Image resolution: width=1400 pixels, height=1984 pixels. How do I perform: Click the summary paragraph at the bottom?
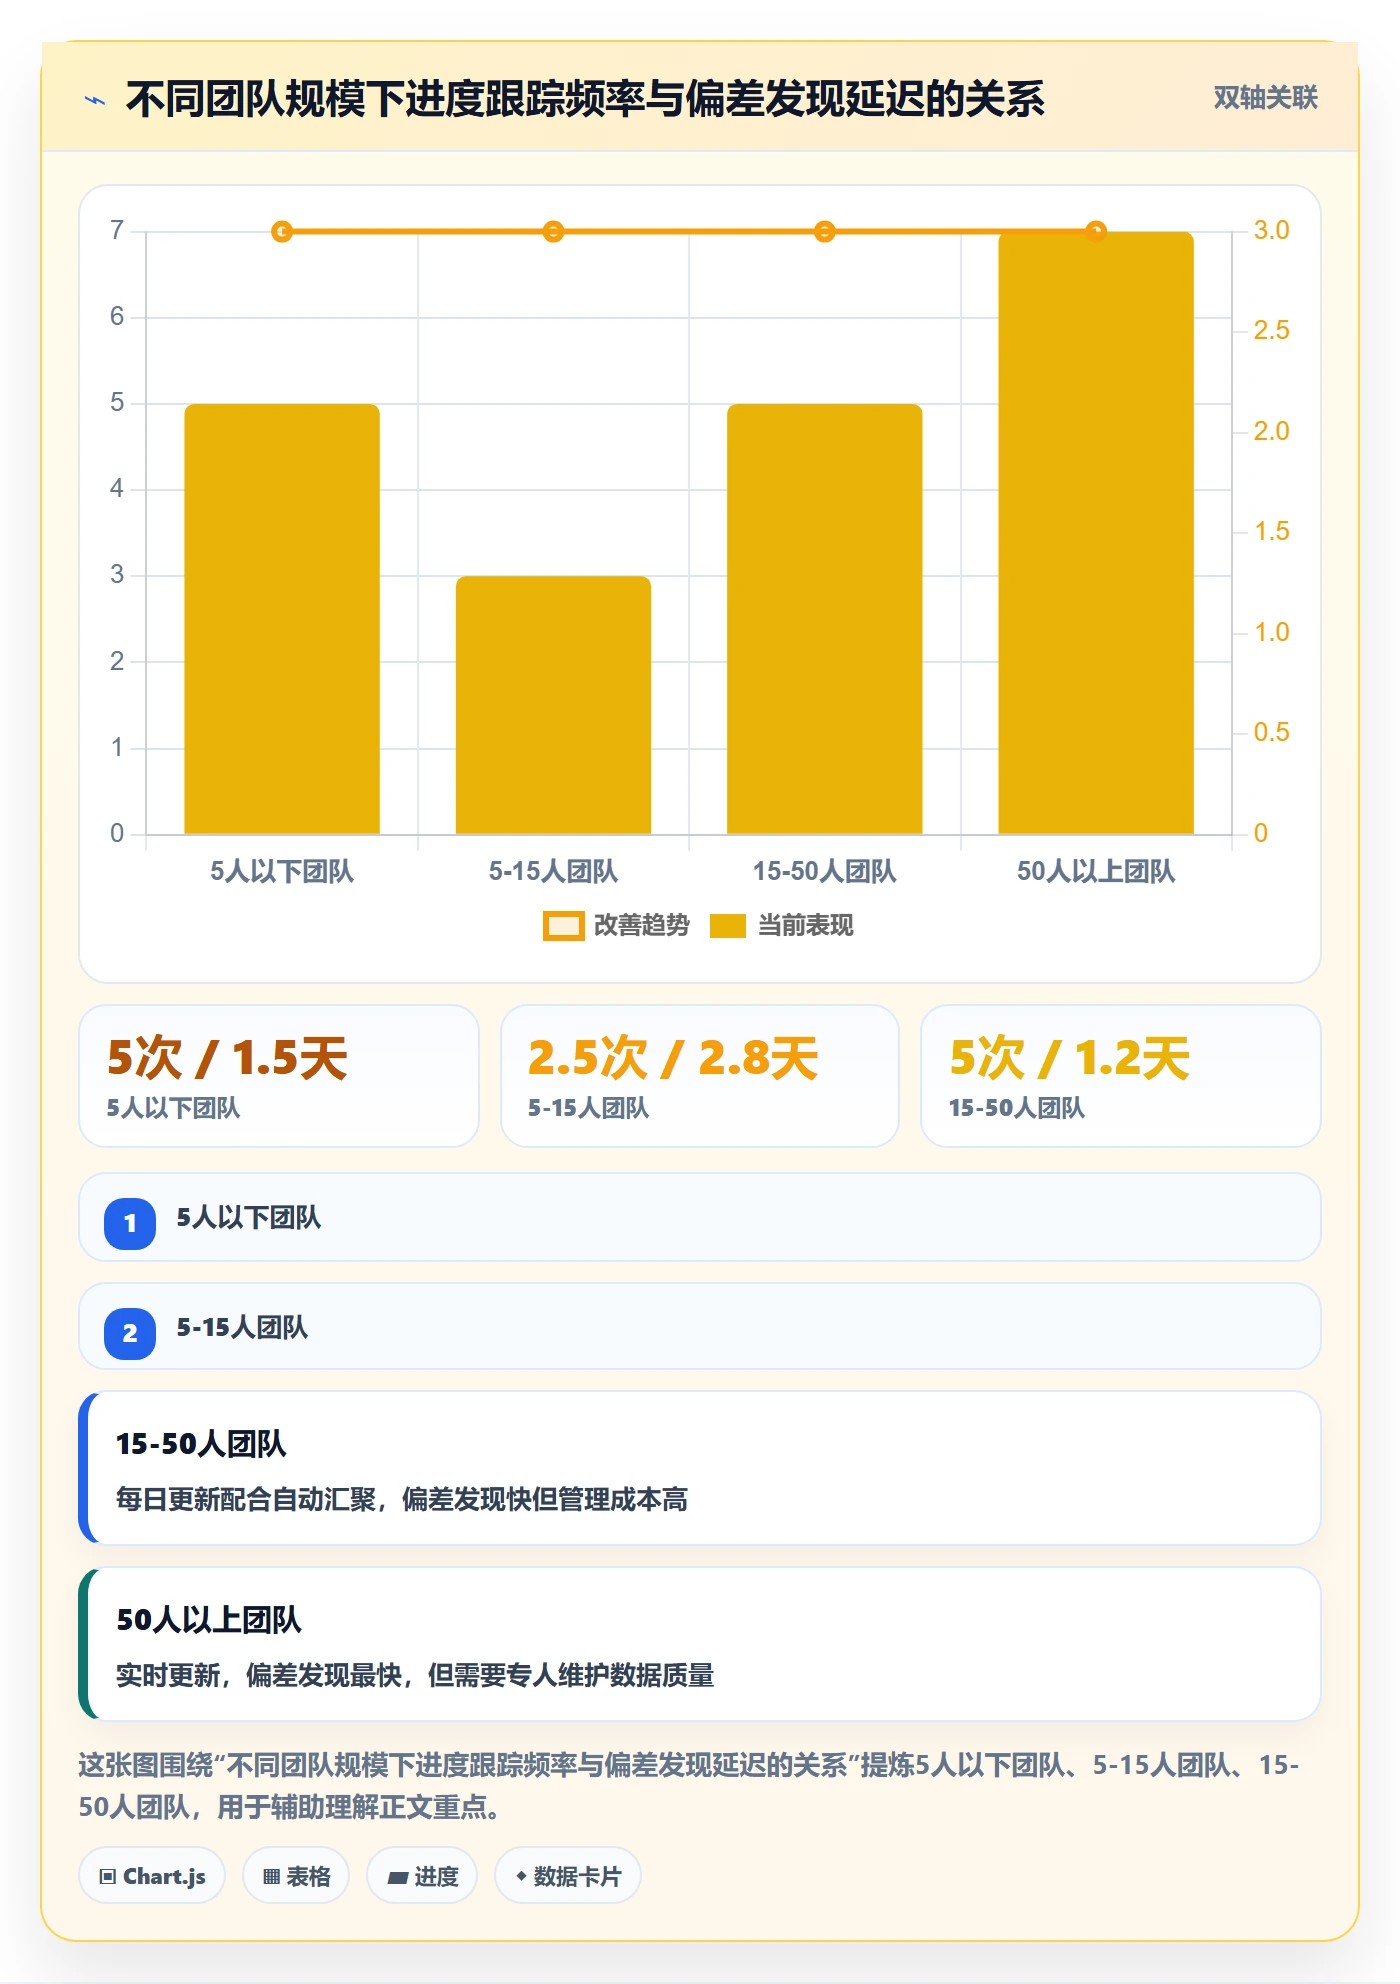click(x=689, y=1786)
